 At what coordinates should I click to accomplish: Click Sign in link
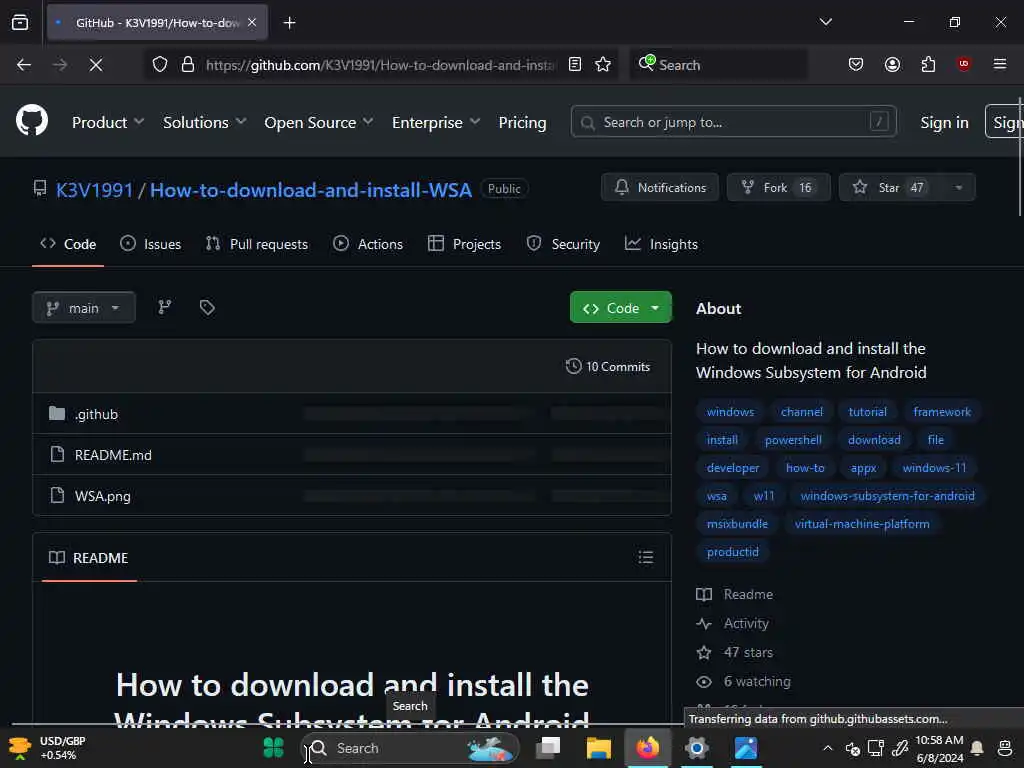click(944, 122)
